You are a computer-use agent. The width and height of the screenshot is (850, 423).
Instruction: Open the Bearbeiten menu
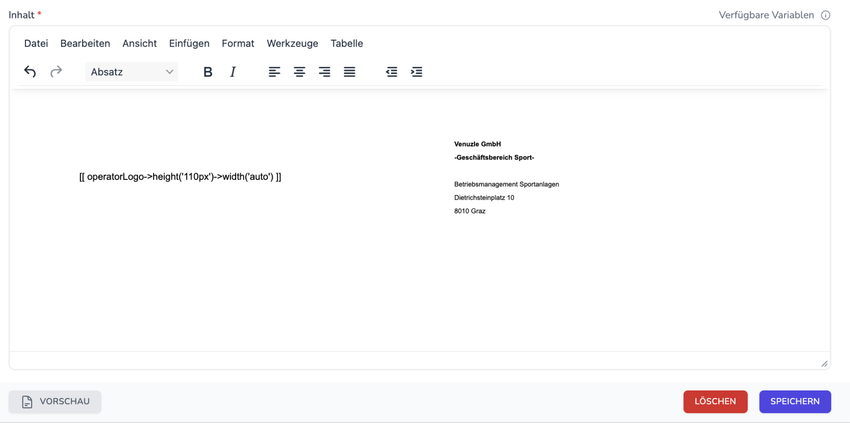[x=85, y=43]
